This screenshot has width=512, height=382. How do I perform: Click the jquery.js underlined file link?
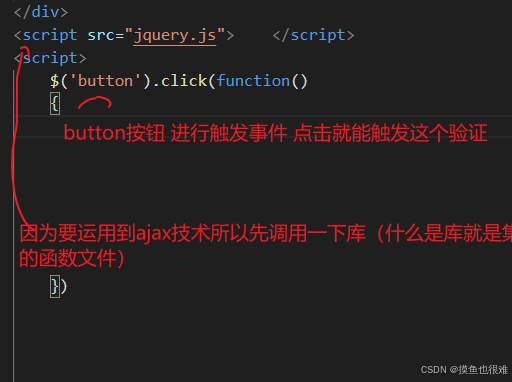pos(175,36)
